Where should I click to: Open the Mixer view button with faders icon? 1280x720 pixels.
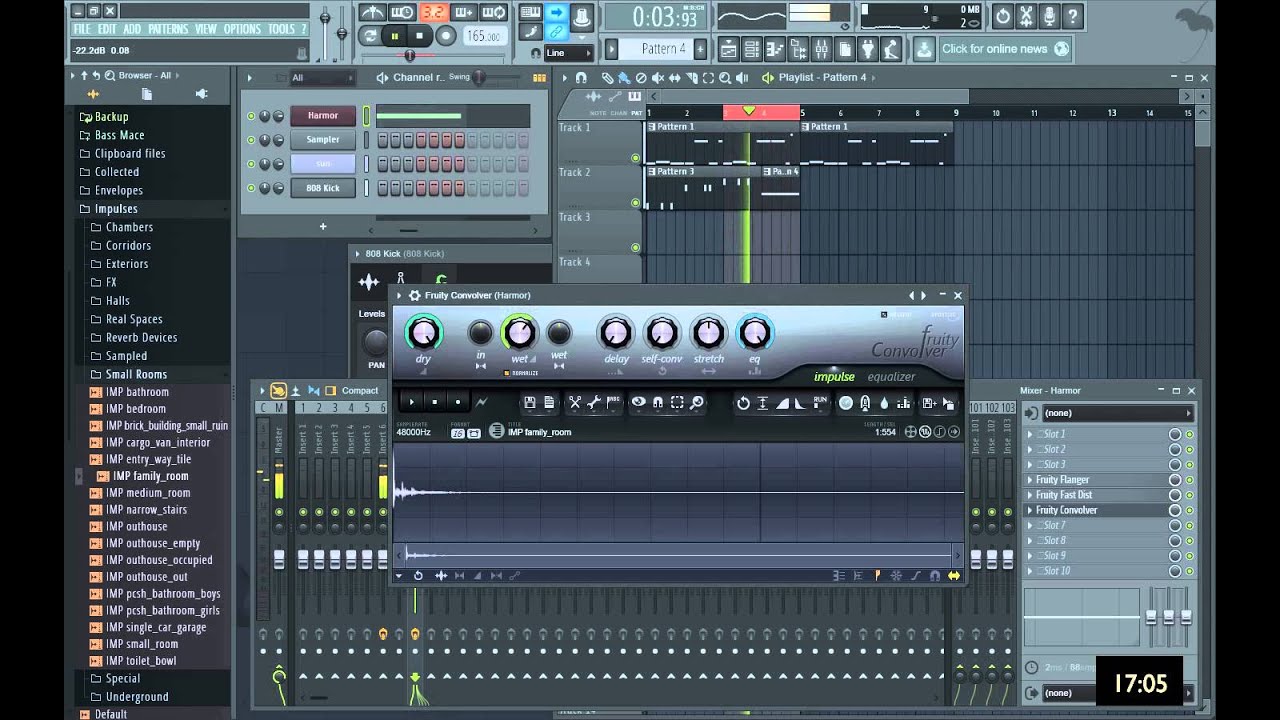(822, 49)
